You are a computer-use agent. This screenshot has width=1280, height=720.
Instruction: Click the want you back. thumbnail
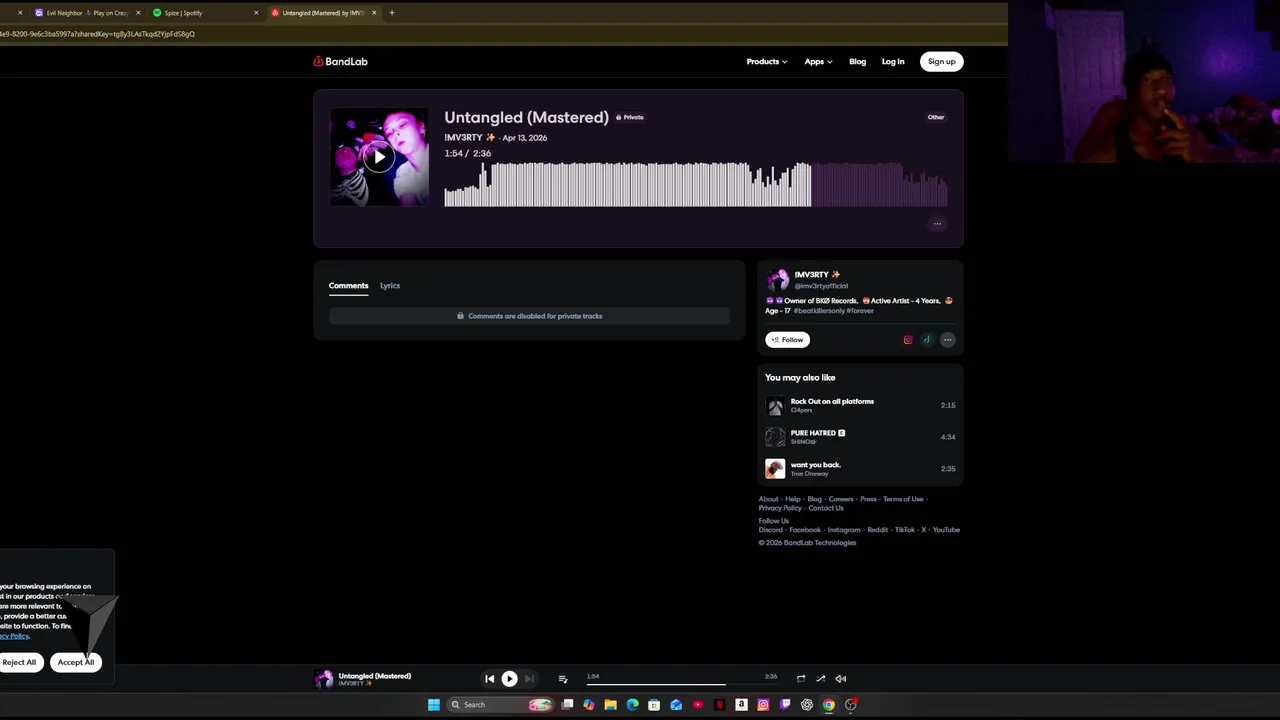pyautogui.click(x=775, y=469)
